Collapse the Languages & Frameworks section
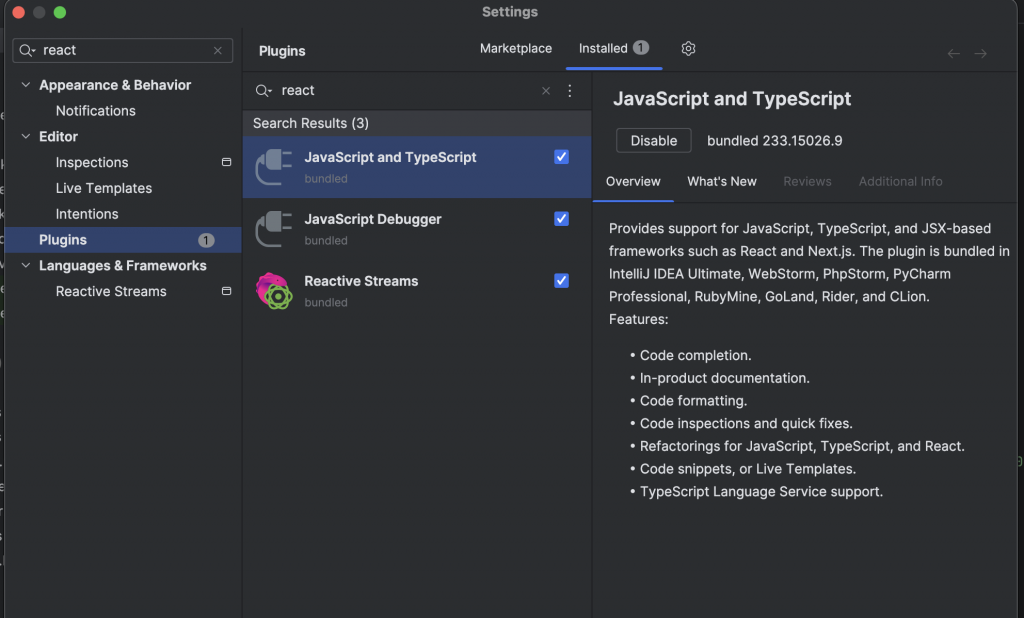 click(x=25, y=265)
